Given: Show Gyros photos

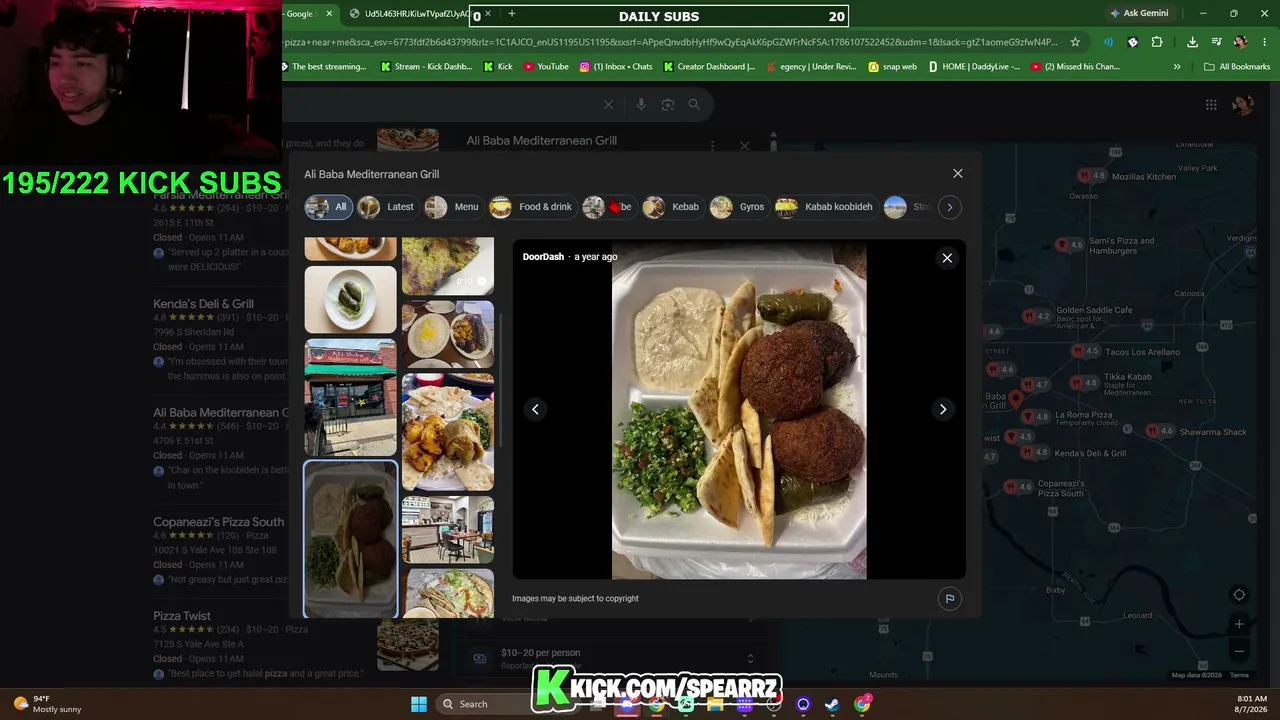Looking at the screenshot, I should [737, 207].
